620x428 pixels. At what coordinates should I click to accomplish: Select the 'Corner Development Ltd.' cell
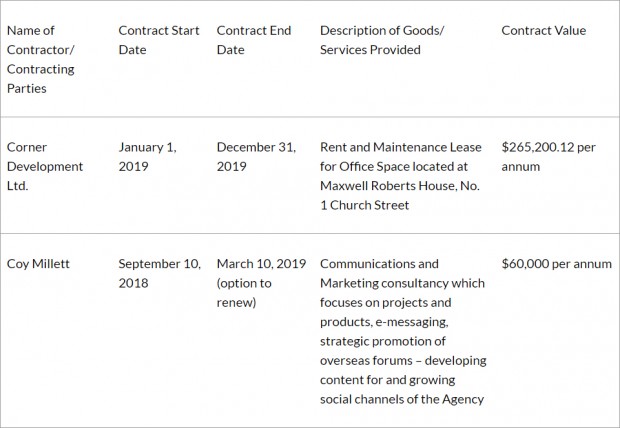click(45, 166)
